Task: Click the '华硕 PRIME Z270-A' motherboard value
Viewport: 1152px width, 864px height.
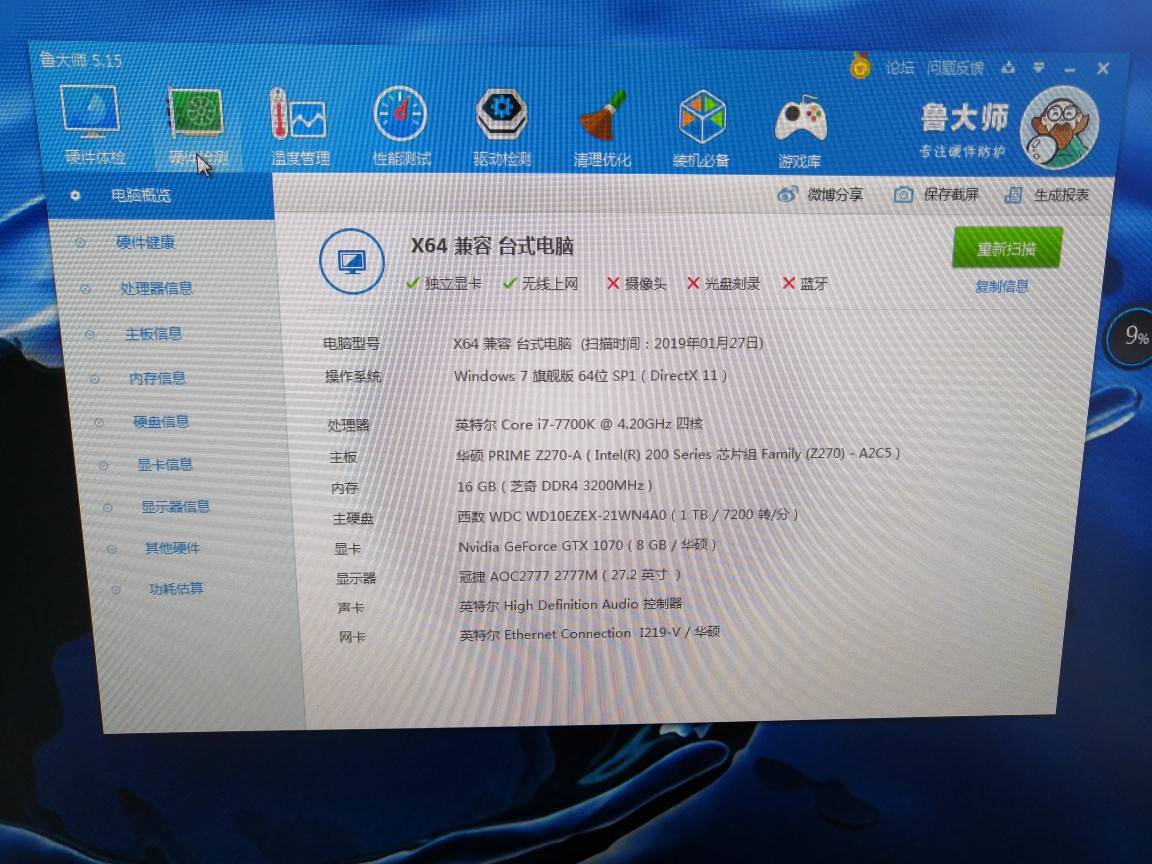Action: point(519,455)
